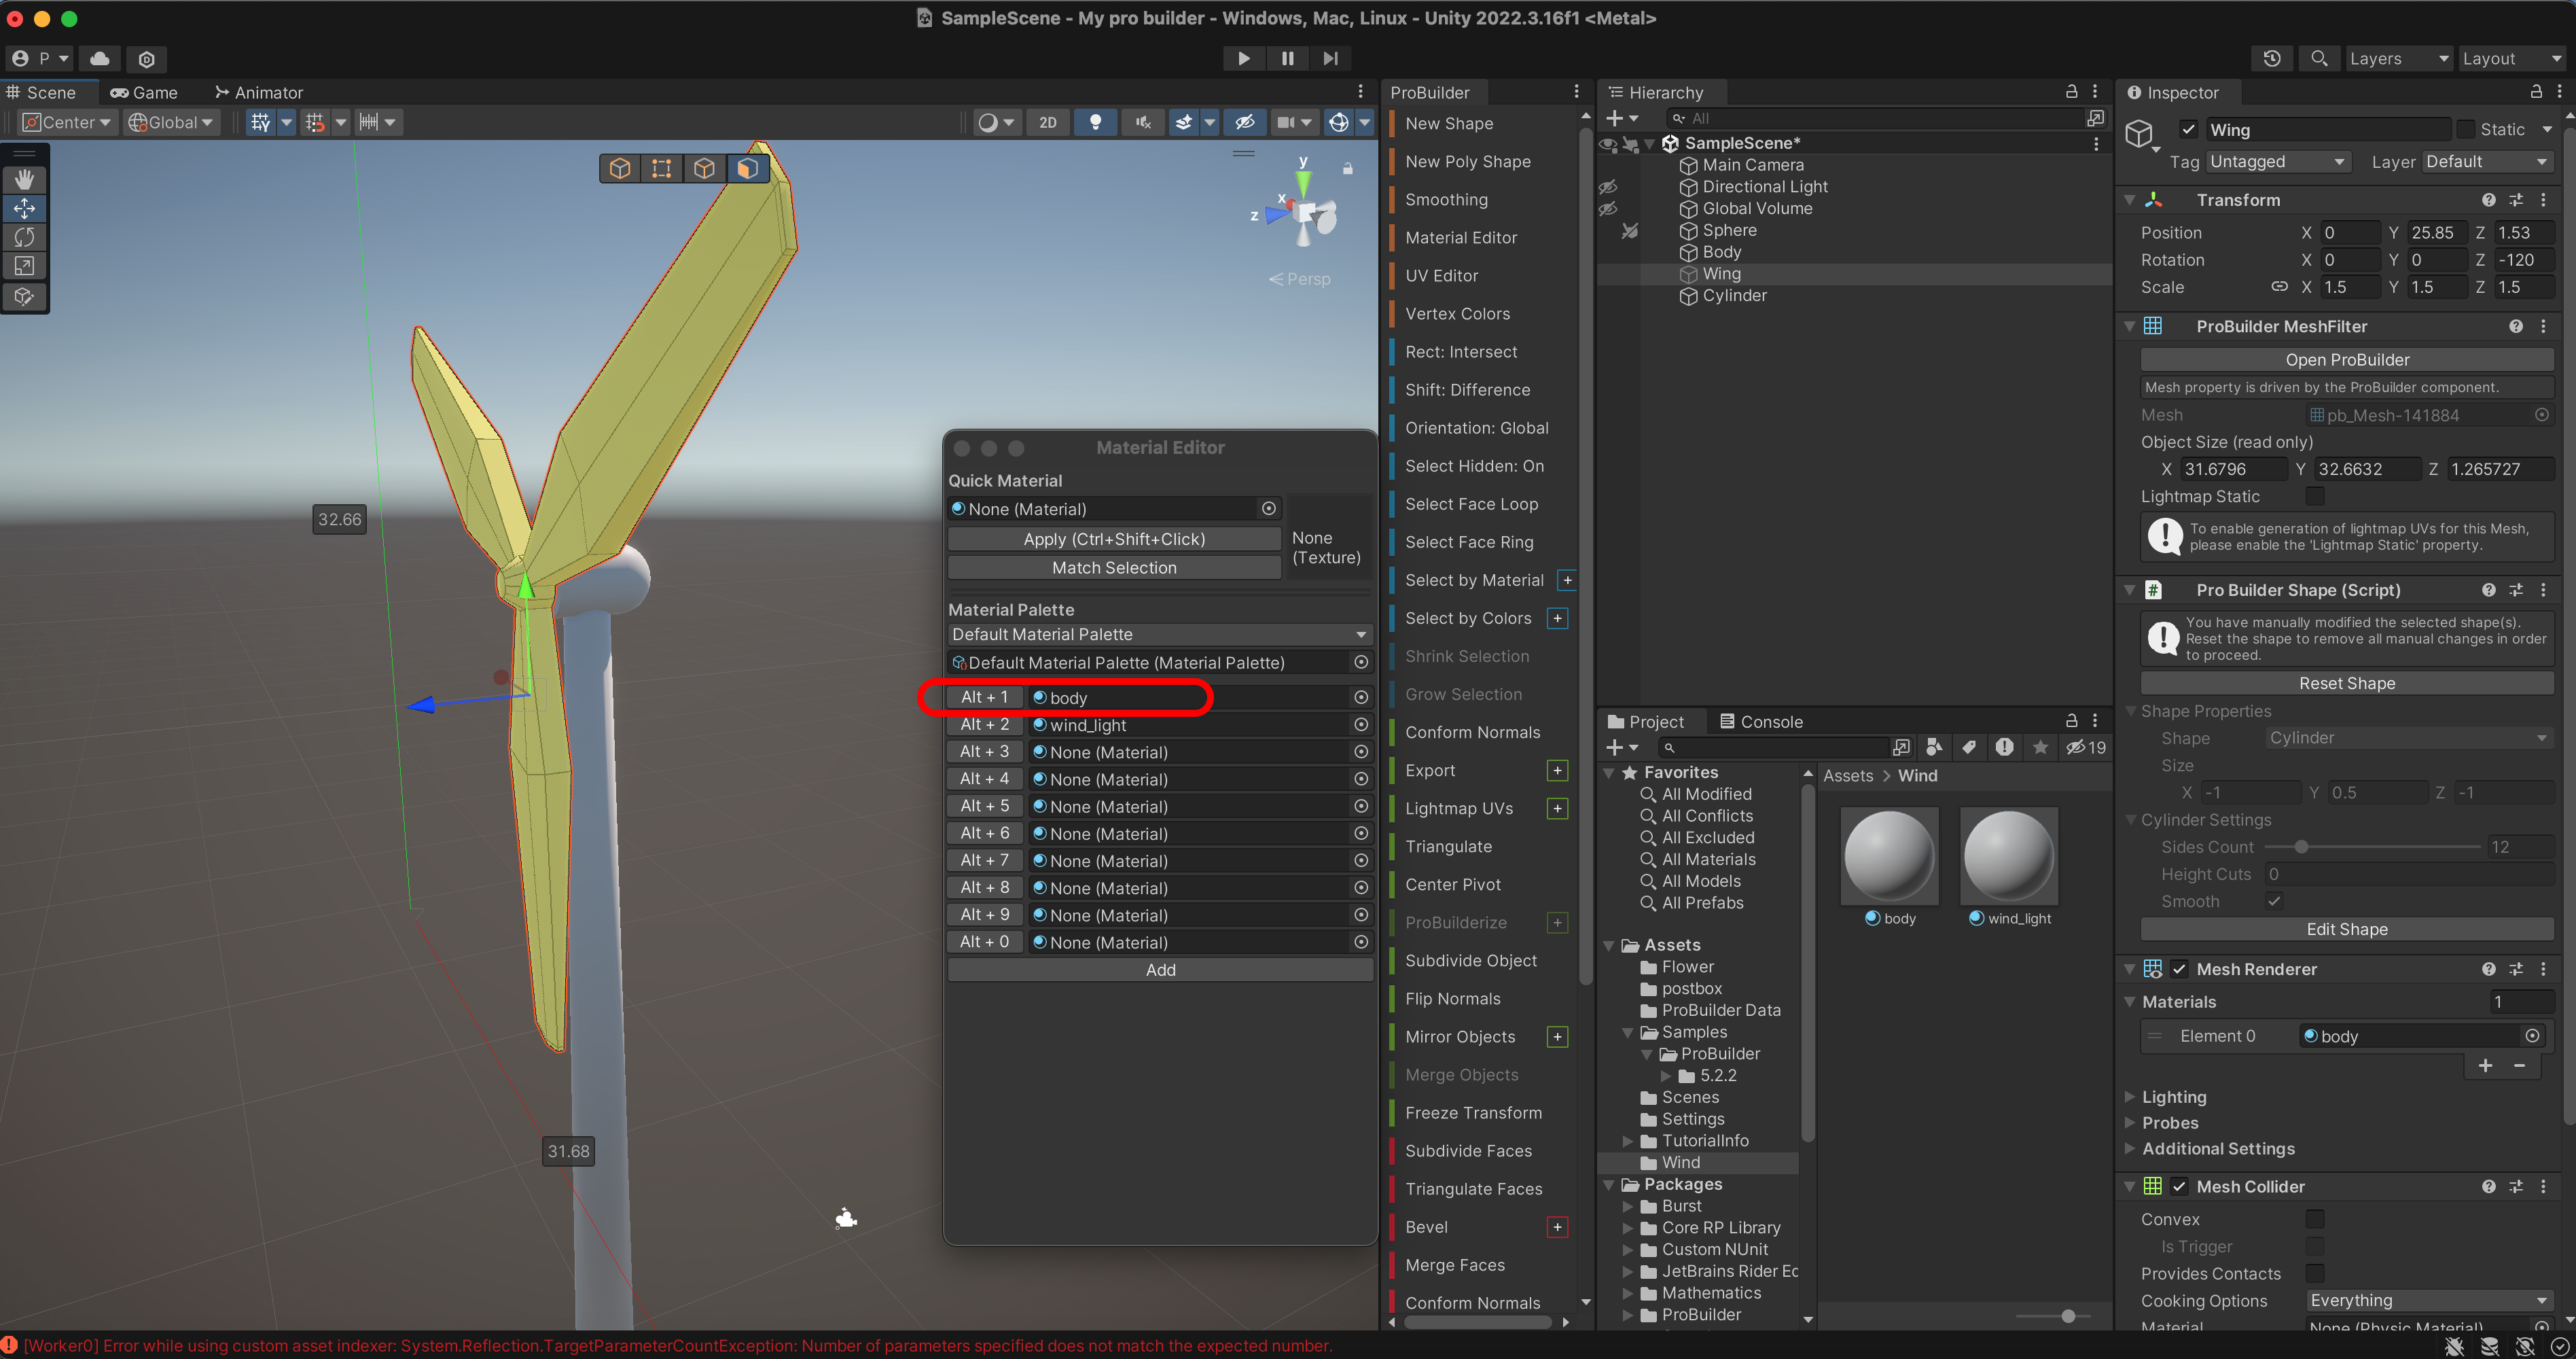Enable the Lightmap Static checkbox
This screenshot has height=1359, width=2576.
2314,496
